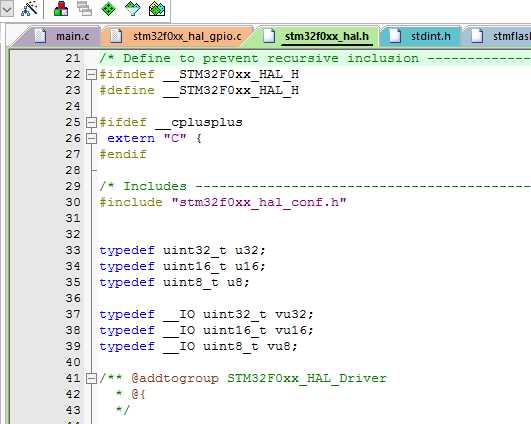
Task: Click "u32;" on line 33
Action: click(251, 250)
